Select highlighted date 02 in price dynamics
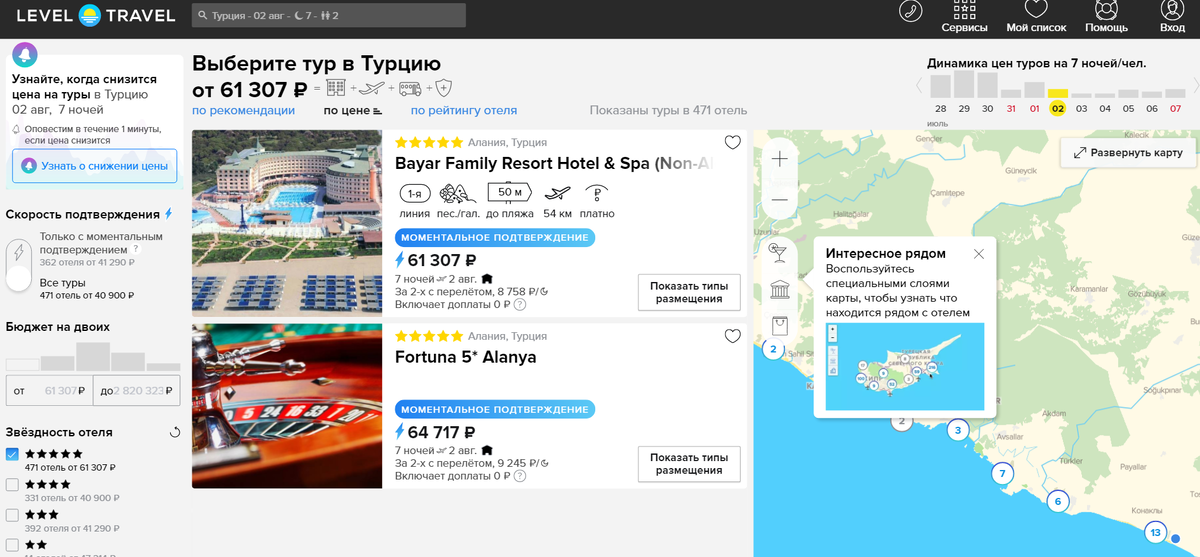The image size is (1200, 557). [x=1058, y=108]
